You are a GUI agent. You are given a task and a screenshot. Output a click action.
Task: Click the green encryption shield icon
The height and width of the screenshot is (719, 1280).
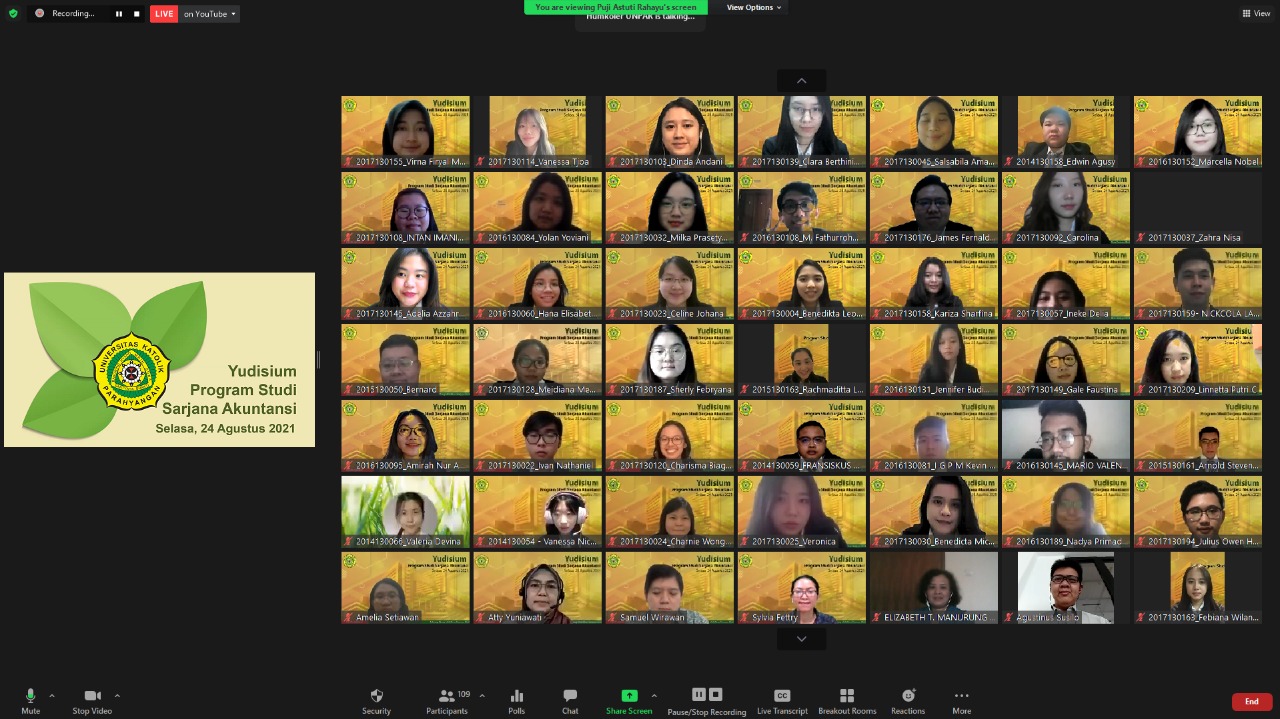coord(13,13)
